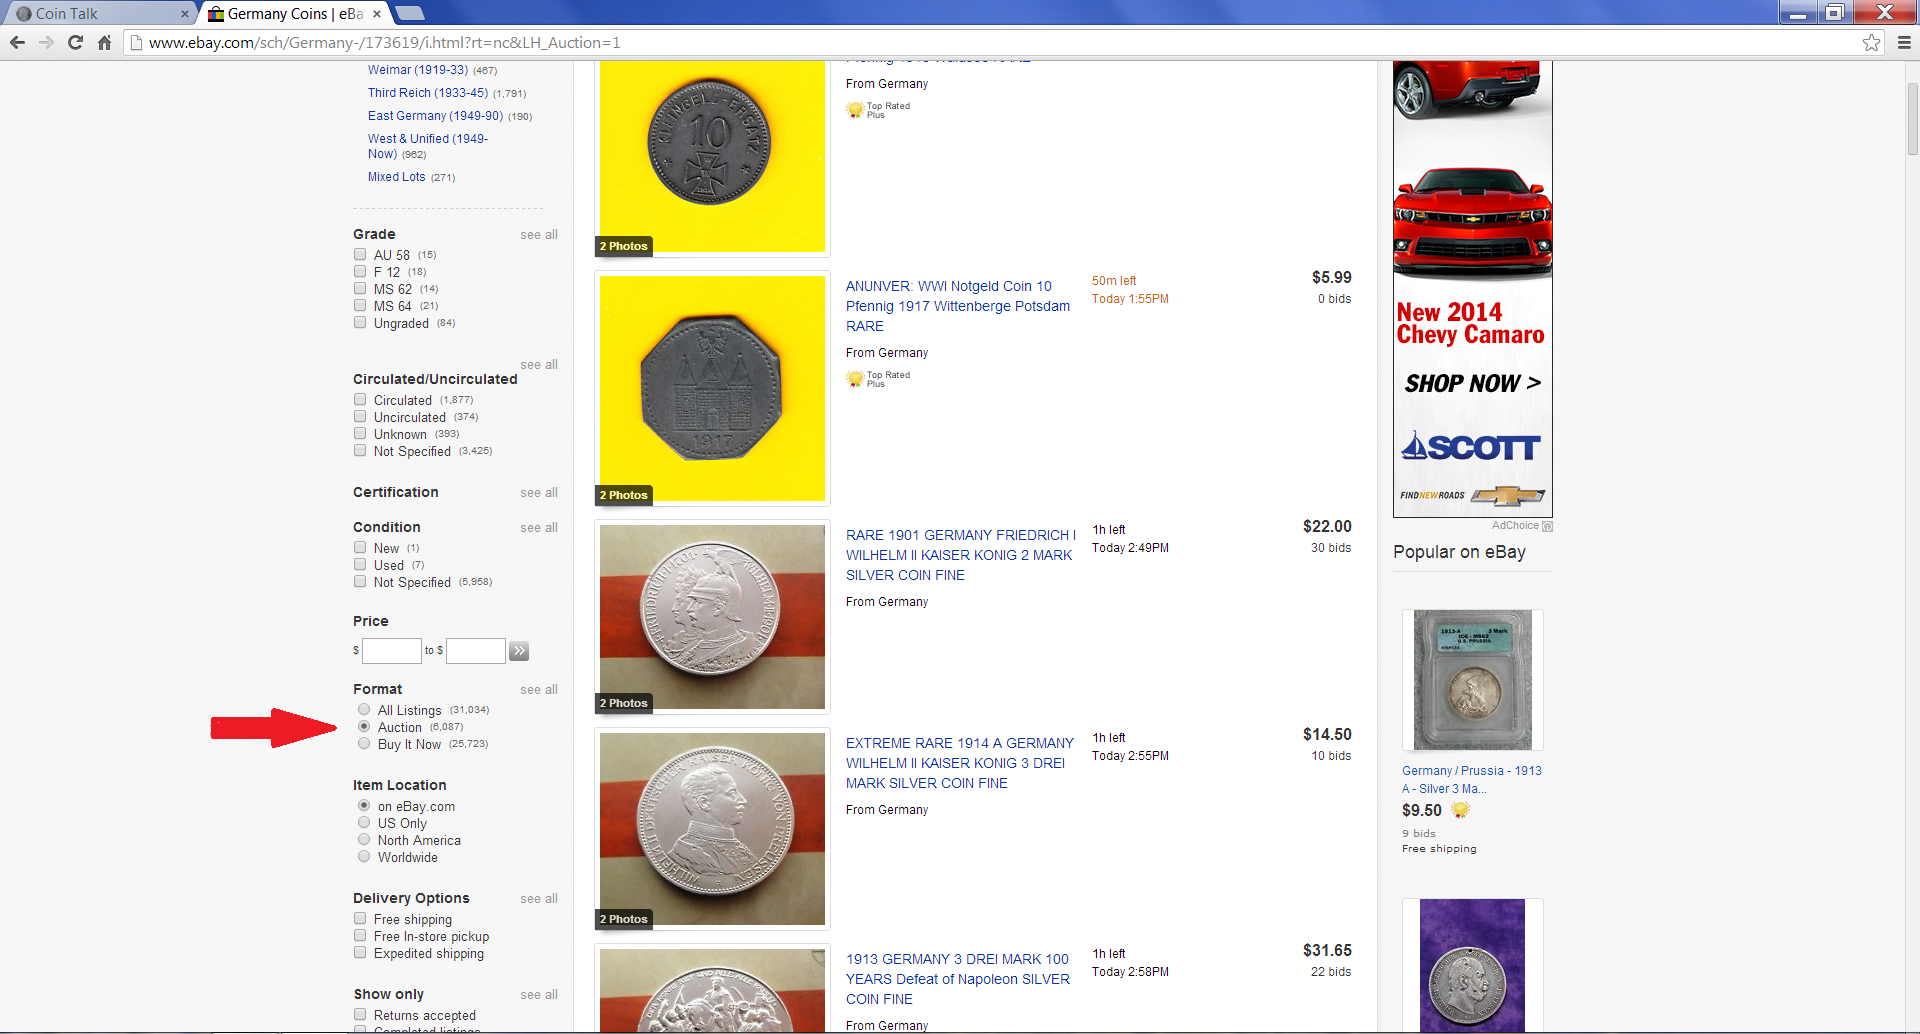Click the 10 Pfennig Kriegsgeld coin thumbnail

point(712,157)
